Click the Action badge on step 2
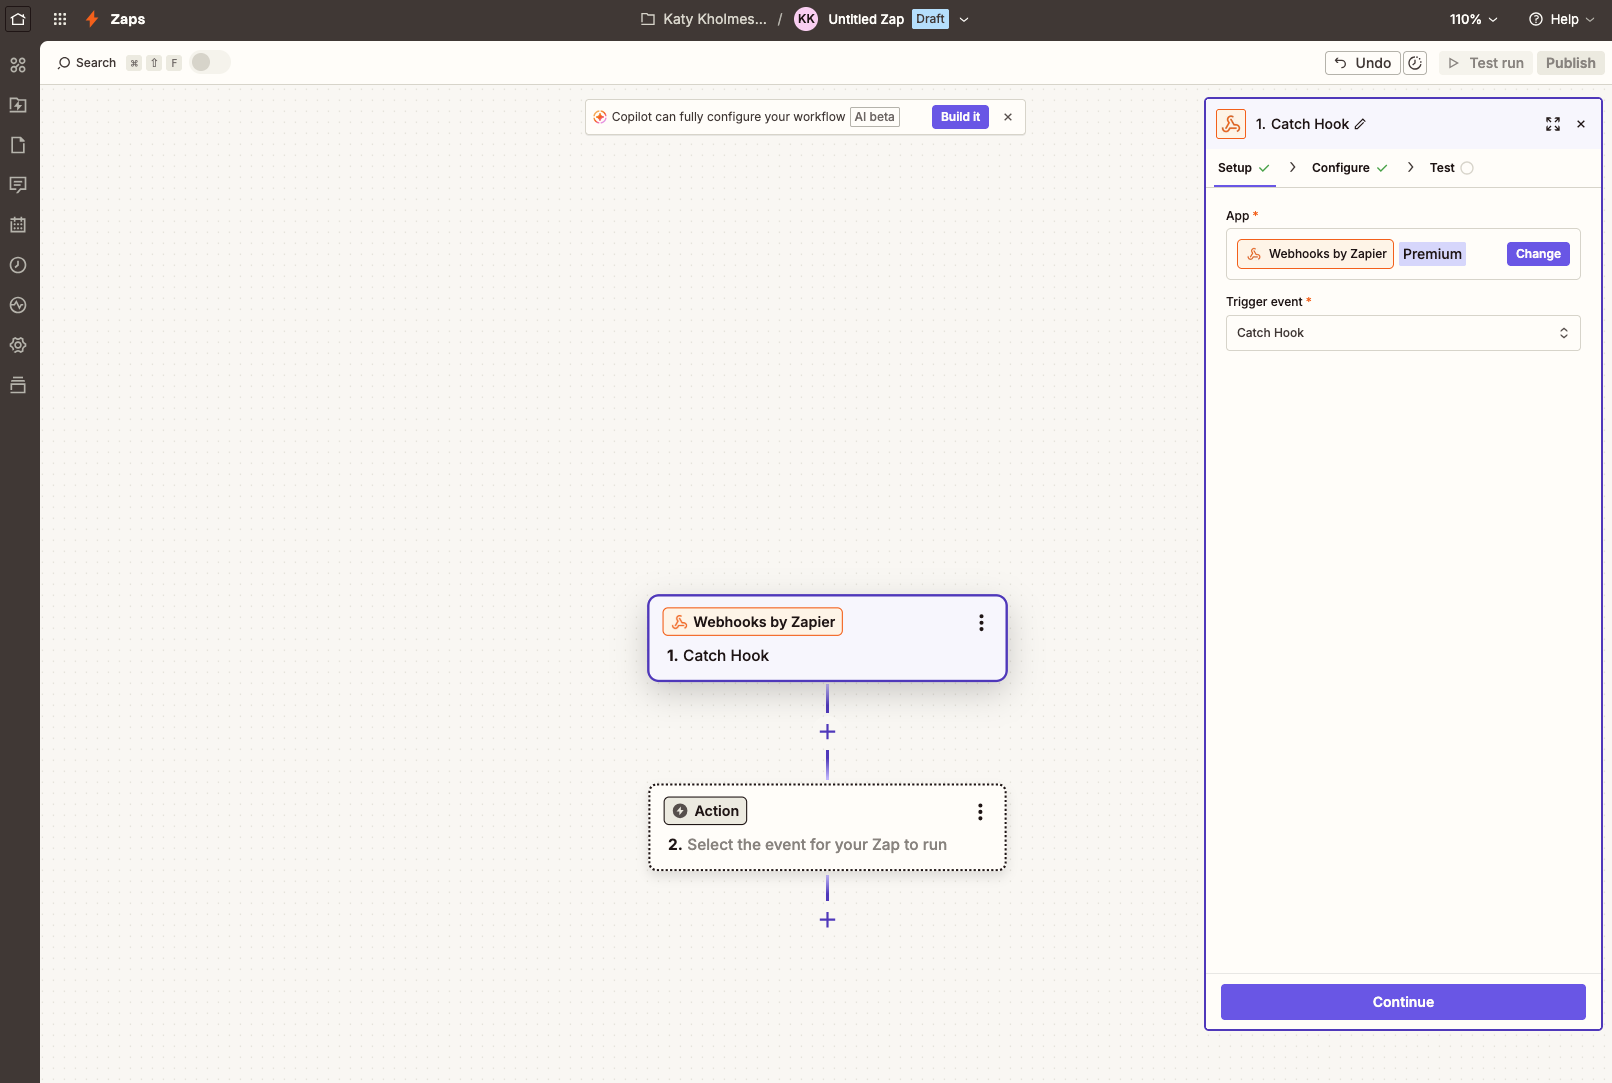The image size is (1612, 1083). (x=706, y=811)
